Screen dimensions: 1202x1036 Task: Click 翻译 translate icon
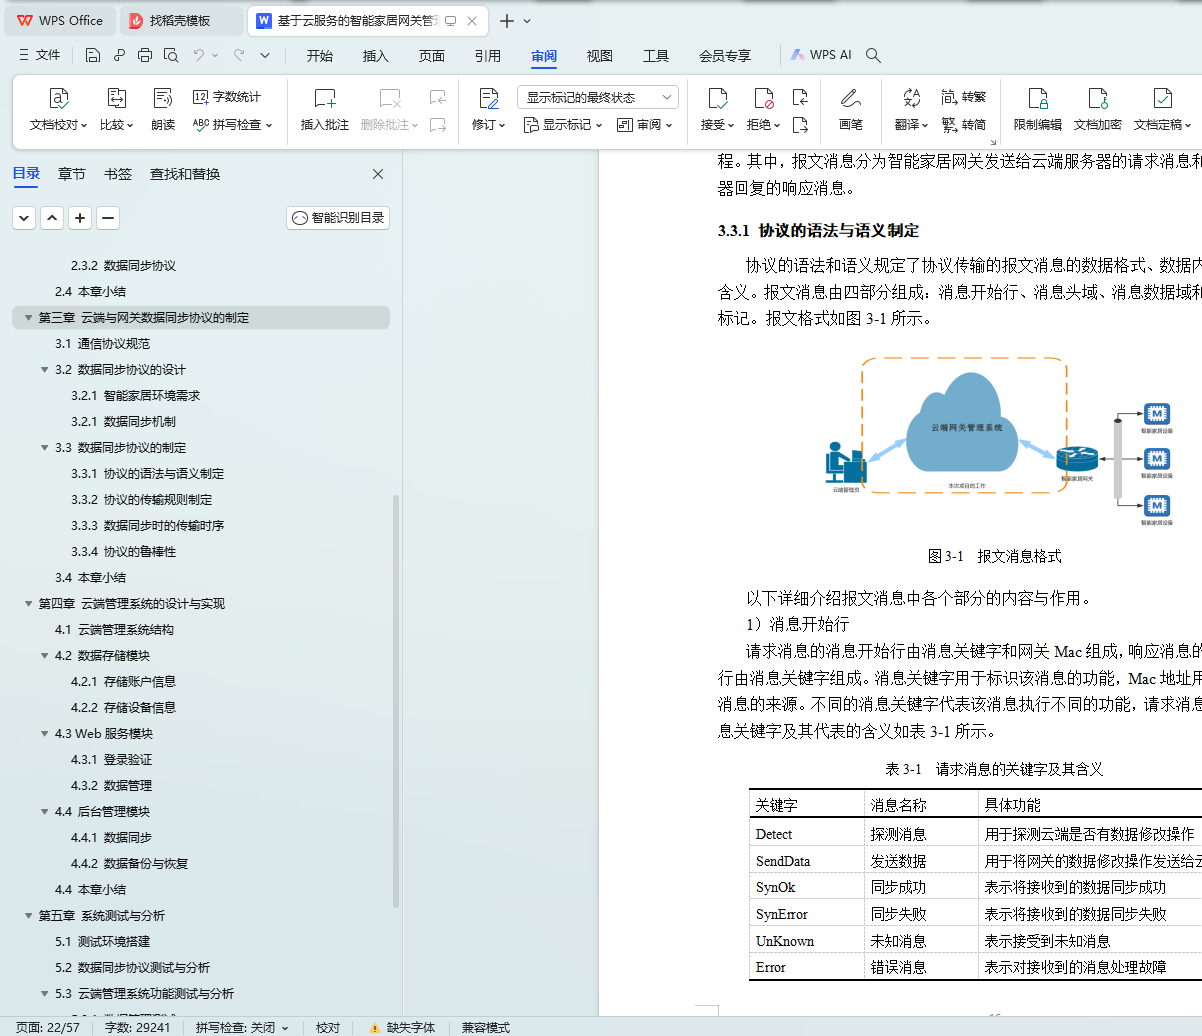(911, 98)
